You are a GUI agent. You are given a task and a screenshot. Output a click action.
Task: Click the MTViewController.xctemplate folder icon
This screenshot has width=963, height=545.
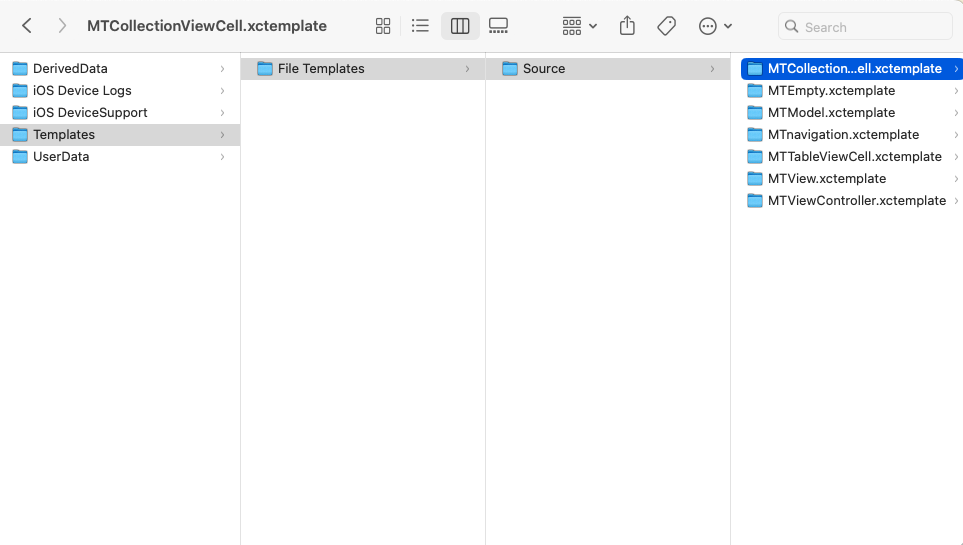pos(755,201)
